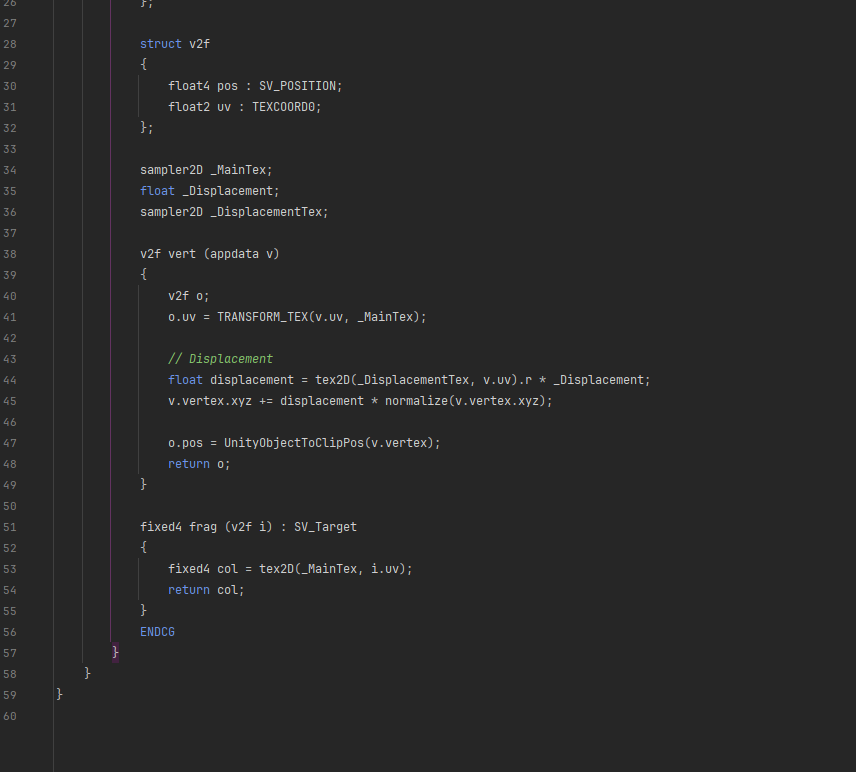The image size is (856, 772).
Task: Click 'SV_POSITION' semantic on line 30
Action: [x=297, y=86]
